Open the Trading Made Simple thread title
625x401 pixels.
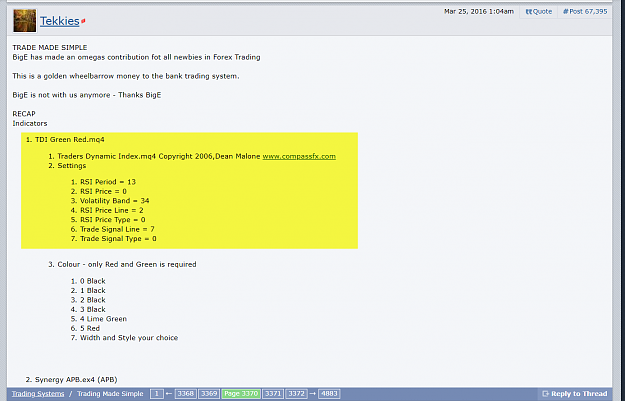[x=110, y=394]
